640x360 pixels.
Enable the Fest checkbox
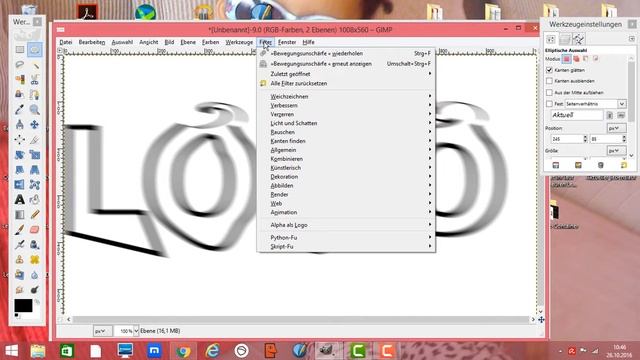coord(549,104)
